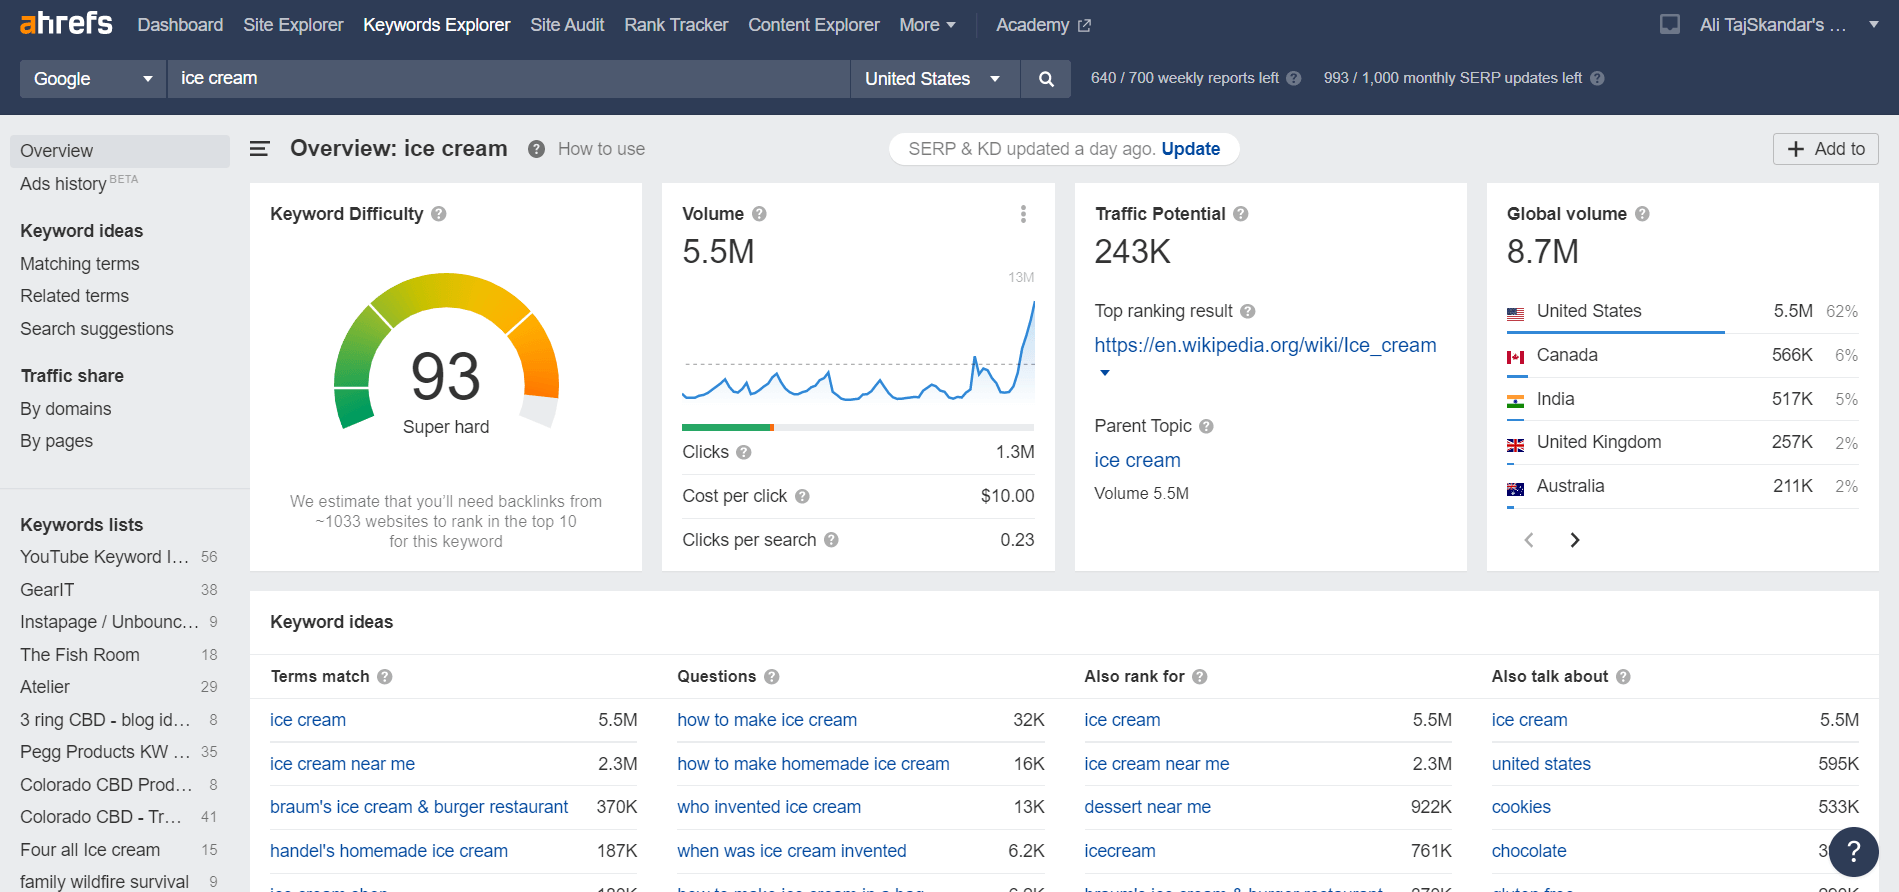Click Also talk about help icon
The height and width of the screenshot is (892, 1899).
tap(1623, 677)
